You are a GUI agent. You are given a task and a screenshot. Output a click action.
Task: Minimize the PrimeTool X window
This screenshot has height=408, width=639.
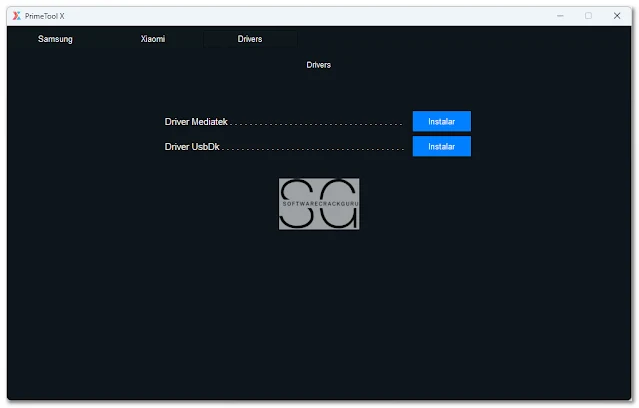[560, 16]
